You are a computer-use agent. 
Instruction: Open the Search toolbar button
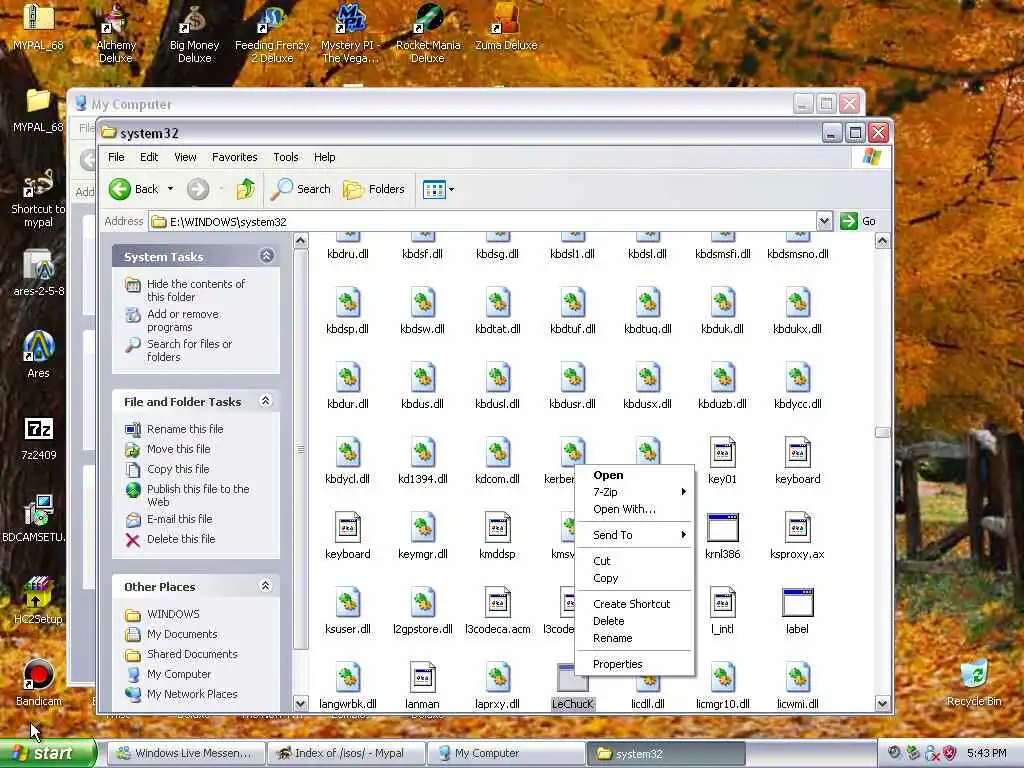pos(301,189)
